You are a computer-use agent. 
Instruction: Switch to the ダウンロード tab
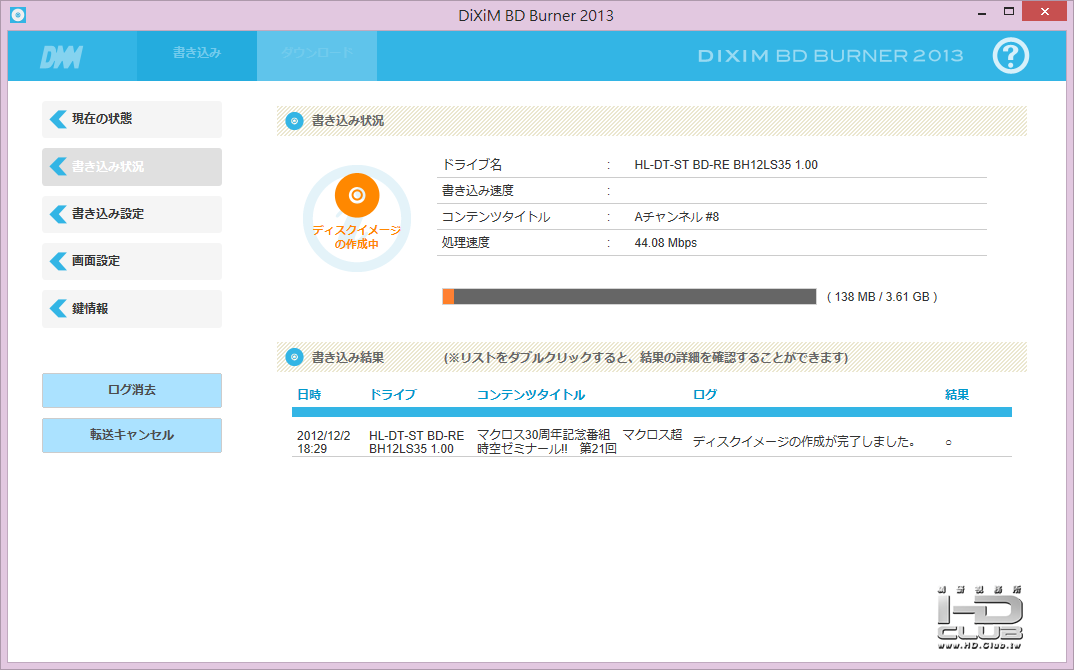click(317, 55)
